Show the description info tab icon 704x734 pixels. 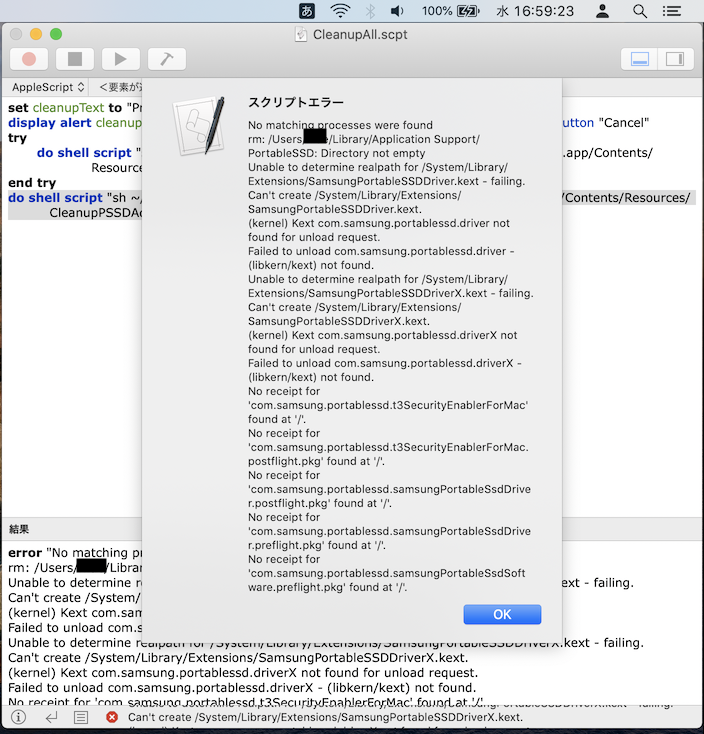click(18, 717)
